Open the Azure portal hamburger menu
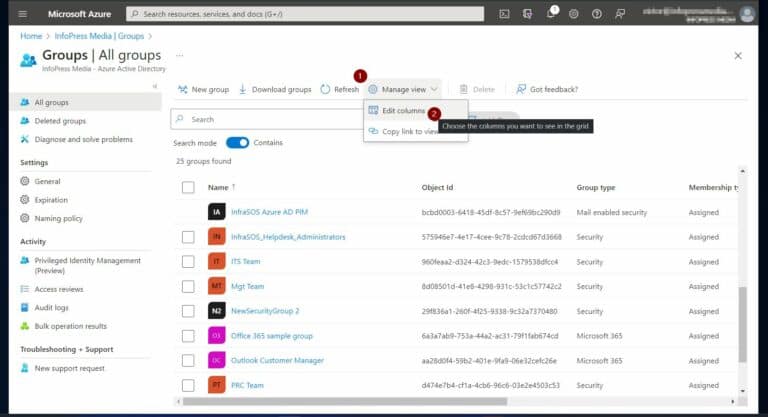This screenshot has height=417, width=768. coord(23,14)
